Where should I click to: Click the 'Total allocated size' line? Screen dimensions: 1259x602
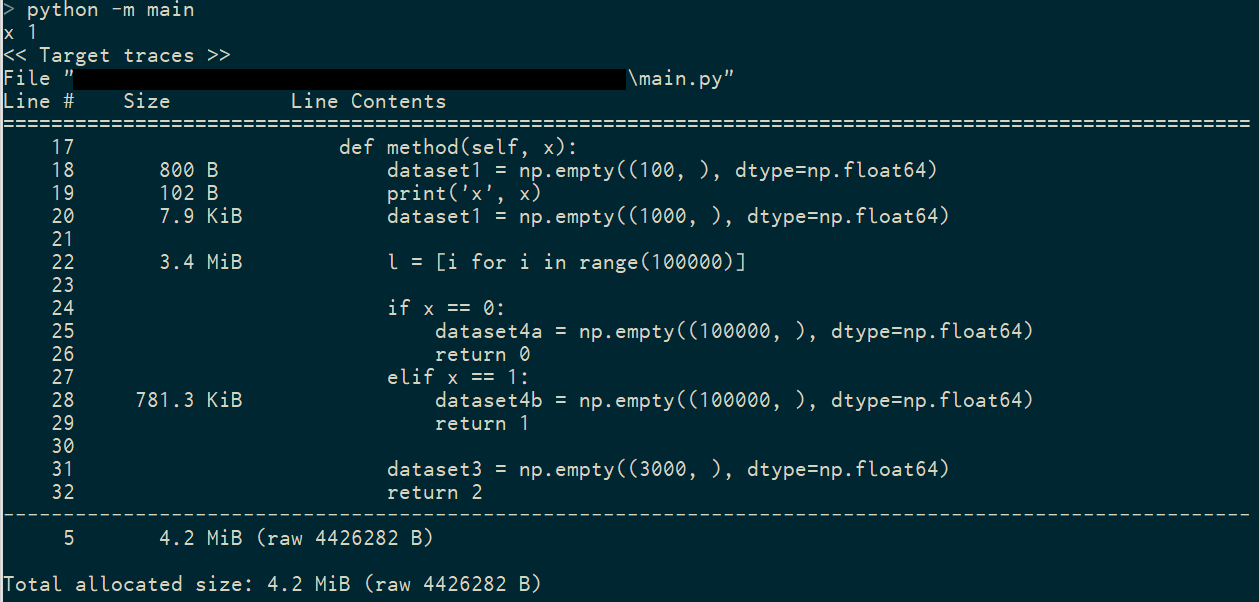tap(273, 585)
